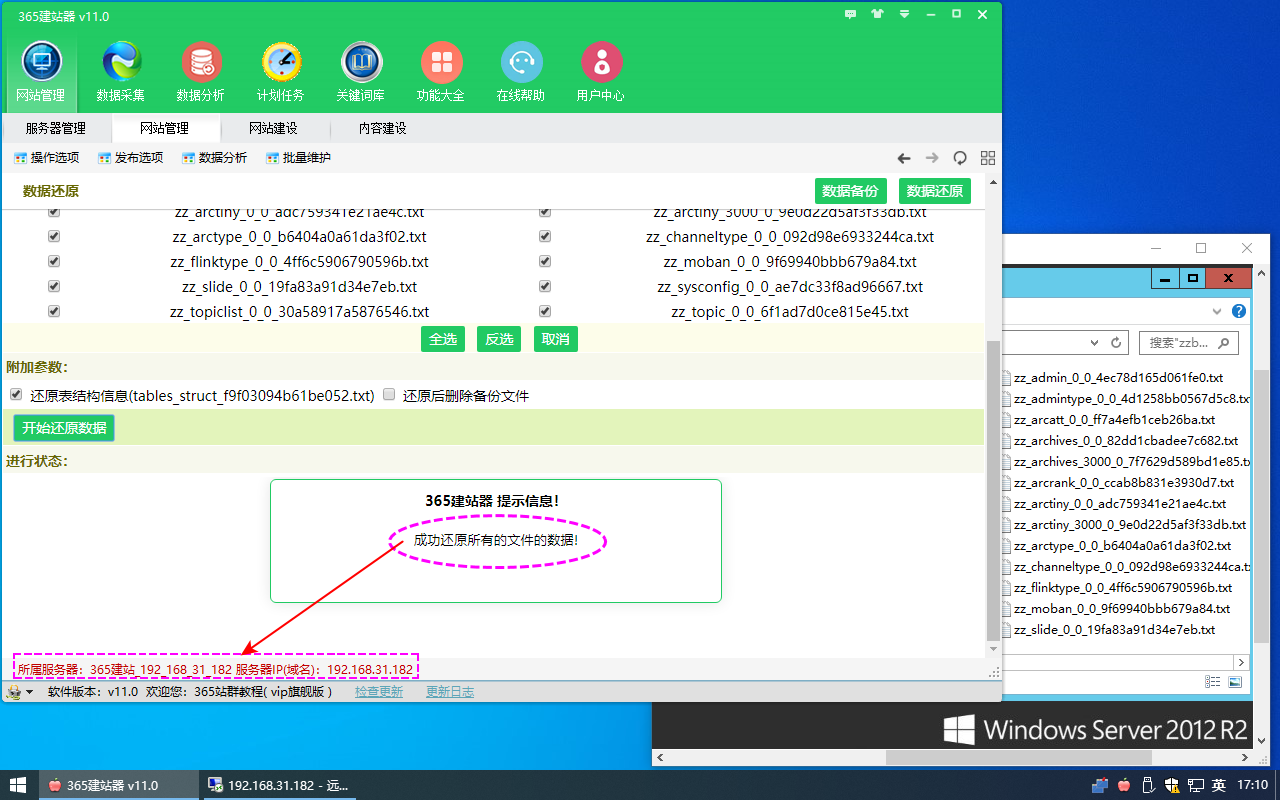This screenshot has height=800, width=1280.
Task: Click the four-squares grid icon in toolbar
Action: click(x=988, y=158)
